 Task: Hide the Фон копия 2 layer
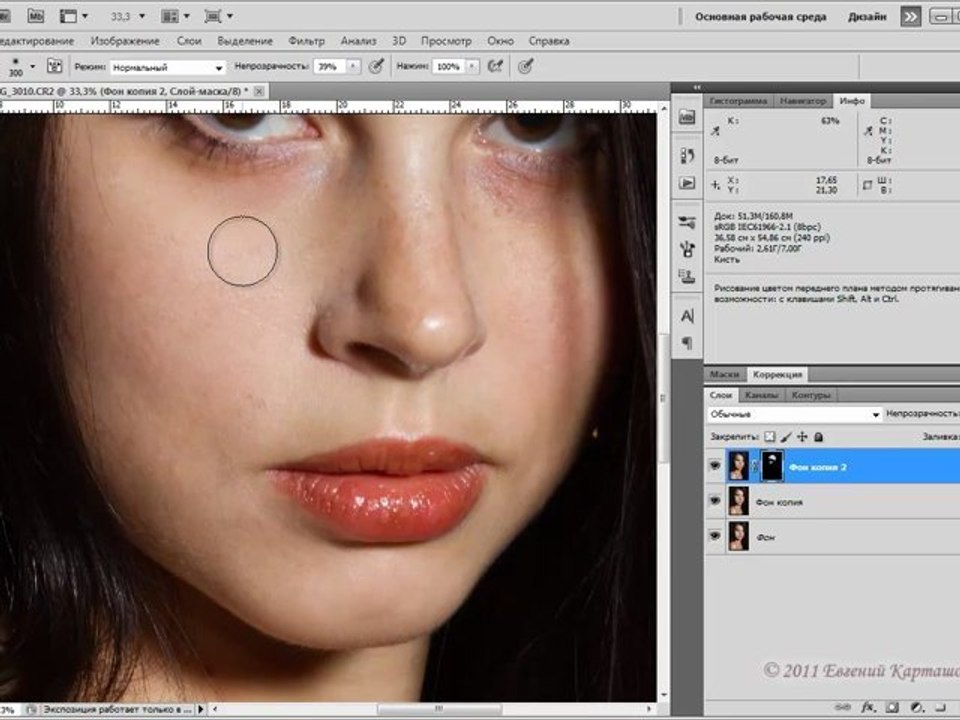click(x=714, y=466)
